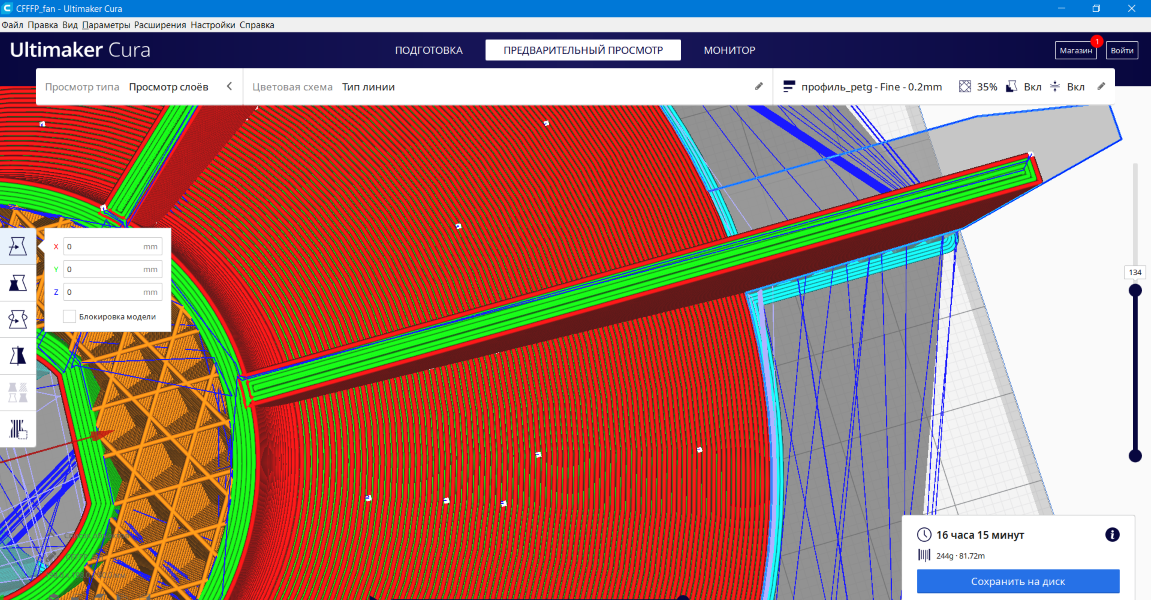Click the infill 35% icon

pos(965,87)
